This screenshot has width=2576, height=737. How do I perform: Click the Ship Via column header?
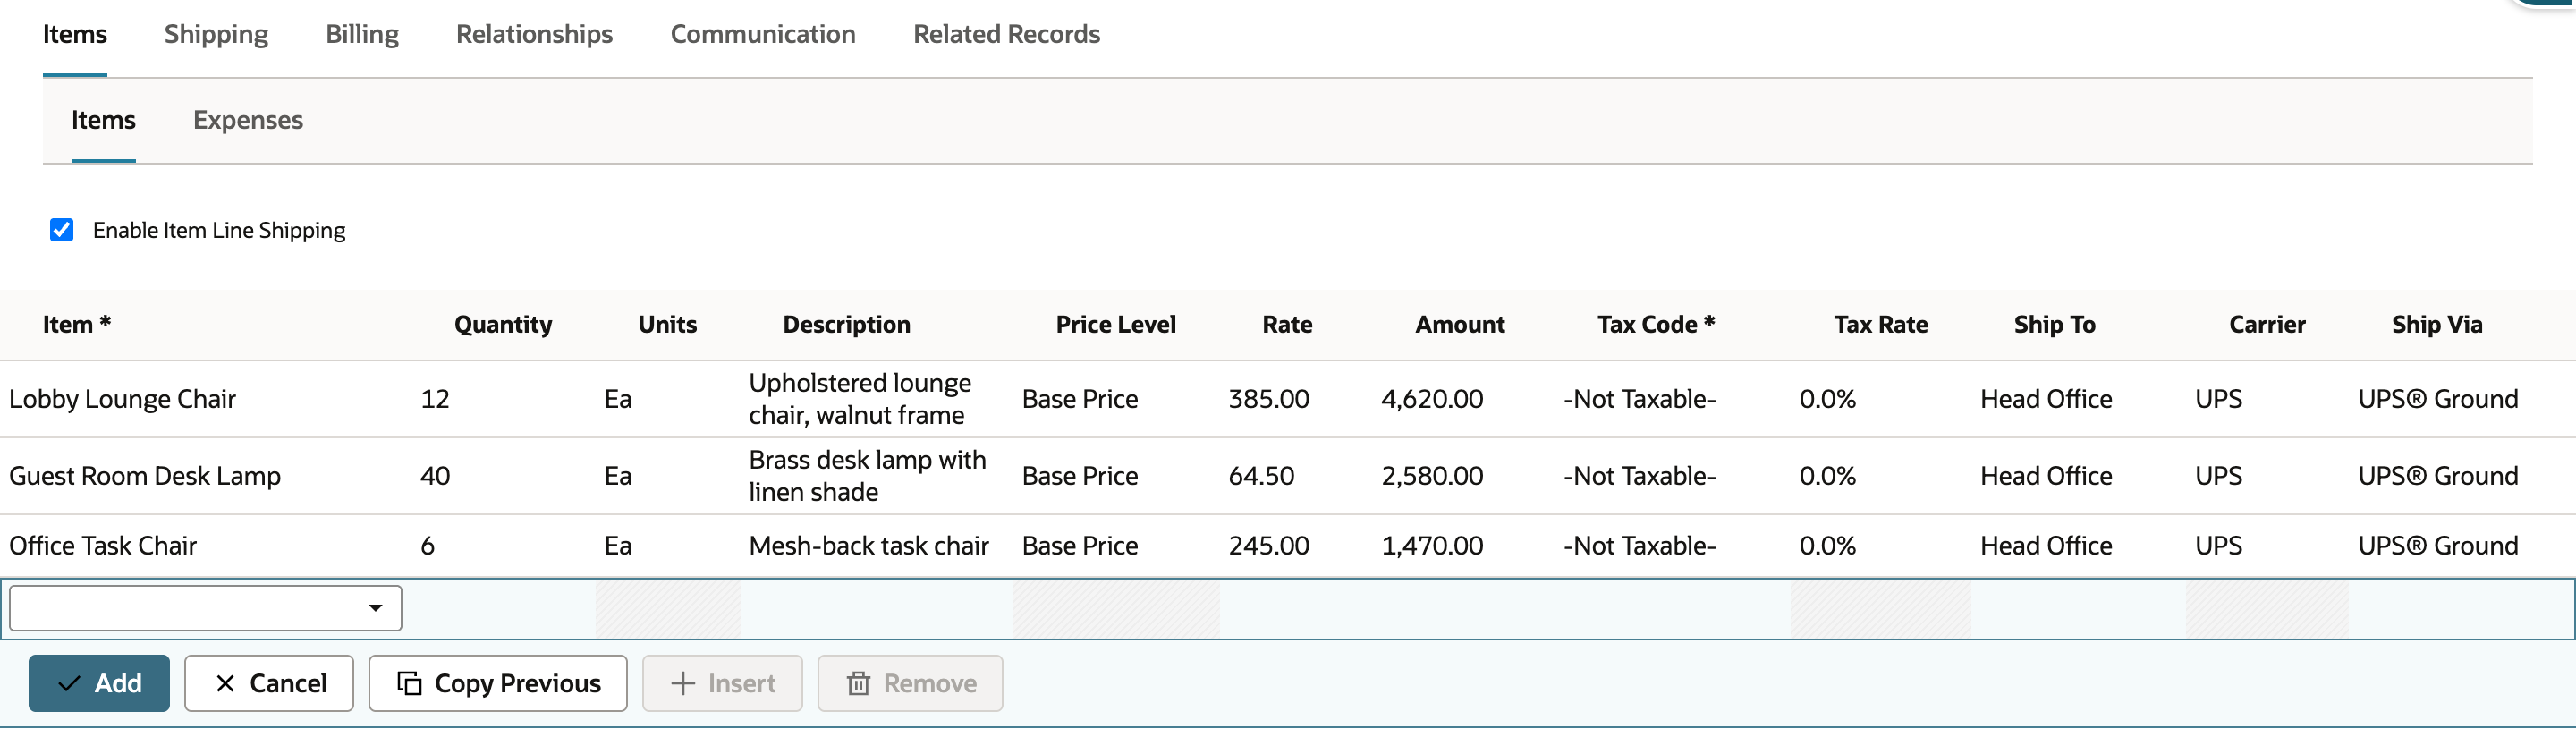point(2437,325)
